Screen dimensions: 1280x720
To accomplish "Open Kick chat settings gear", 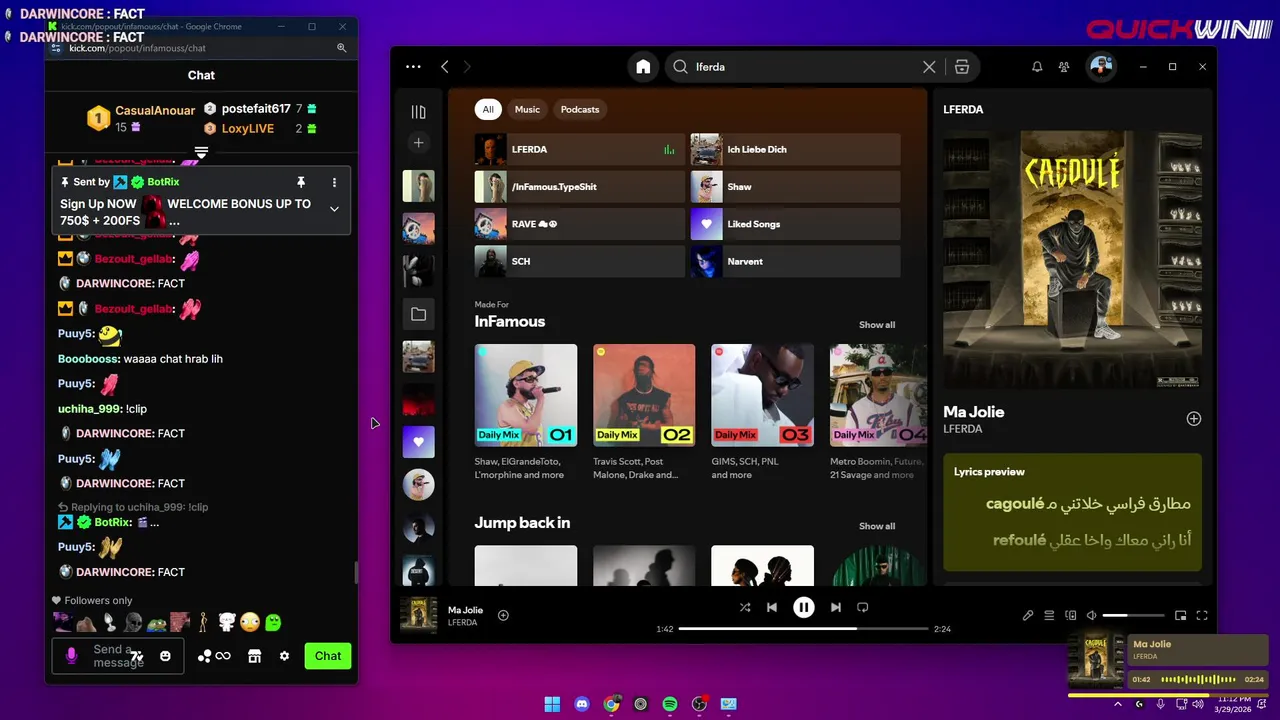I will coord(284,656).
